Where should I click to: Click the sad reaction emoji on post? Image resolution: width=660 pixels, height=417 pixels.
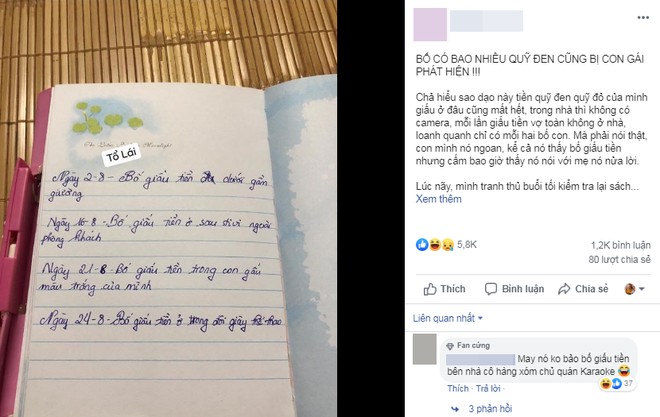(x=447, y=245)
